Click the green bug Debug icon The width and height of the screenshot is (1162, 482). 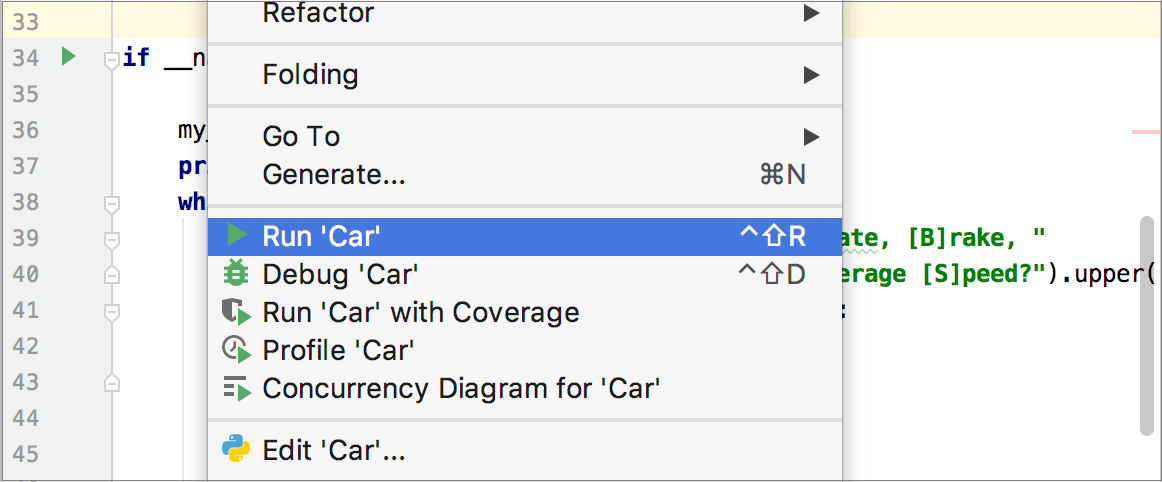pos(236,274)
